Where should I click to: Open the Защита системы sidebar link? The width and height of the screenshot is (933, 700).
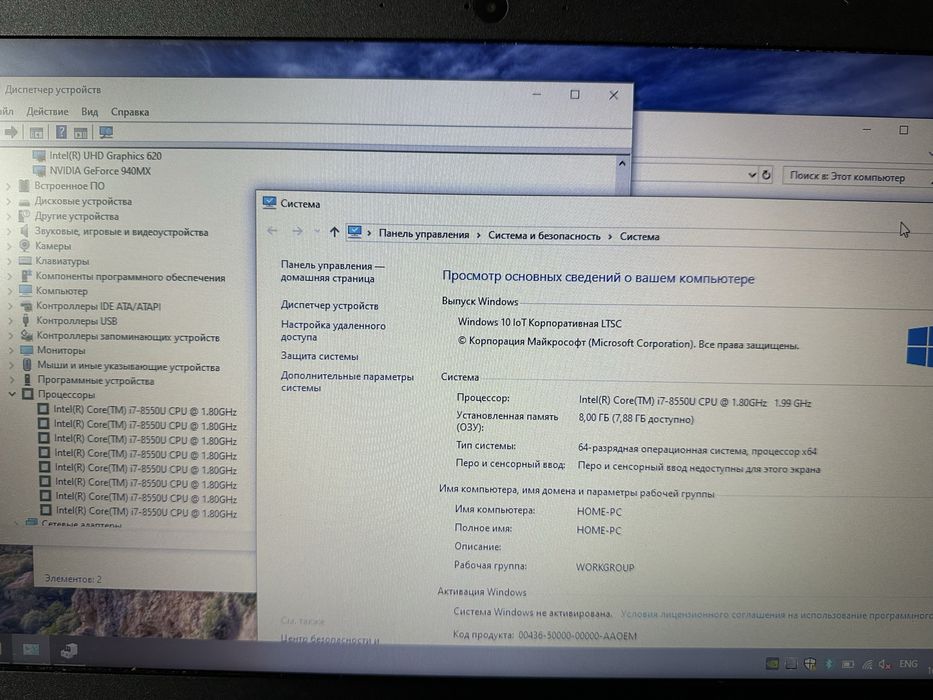pos(320,356)
